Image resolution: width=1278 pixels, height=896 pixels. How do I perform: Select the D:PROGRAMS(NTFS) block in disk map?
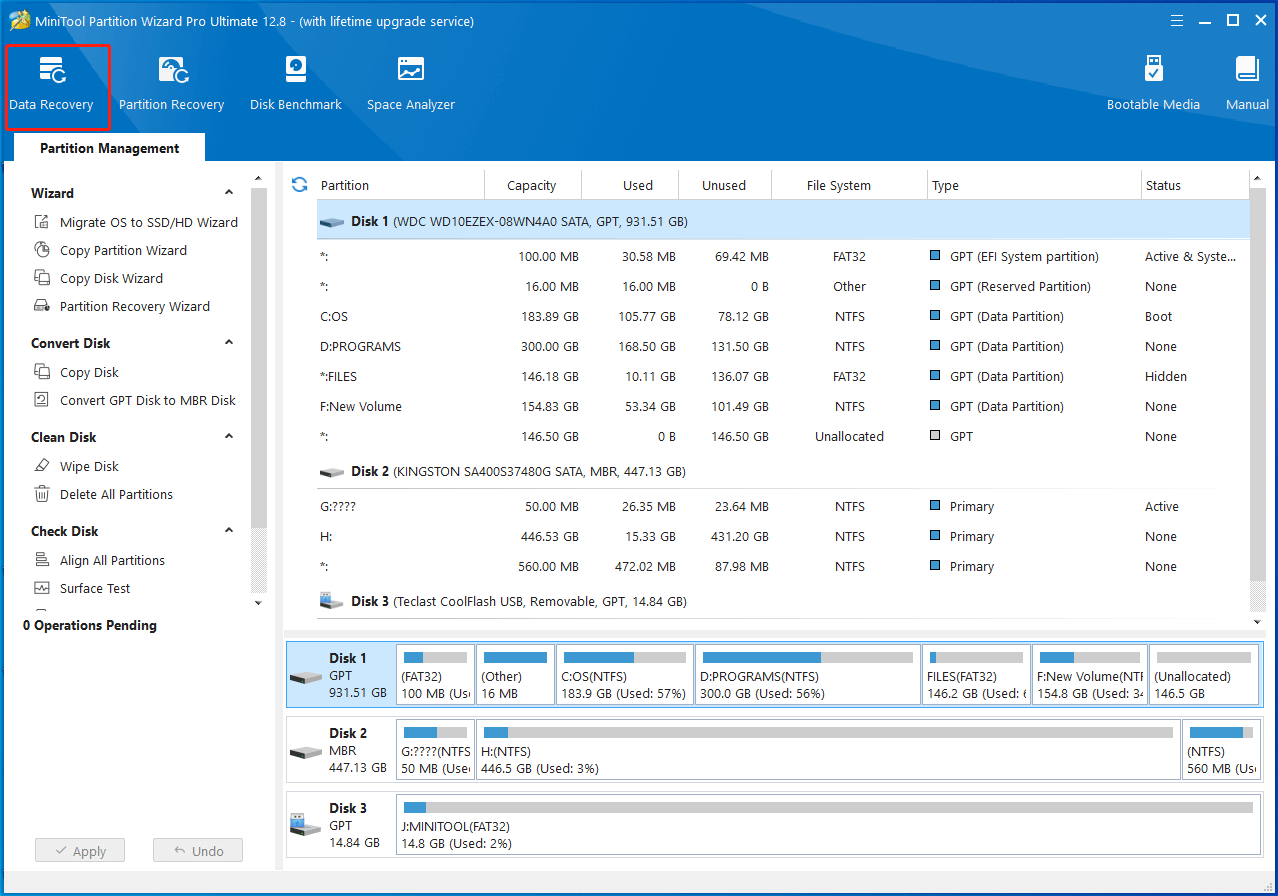[x=807, y=675]
